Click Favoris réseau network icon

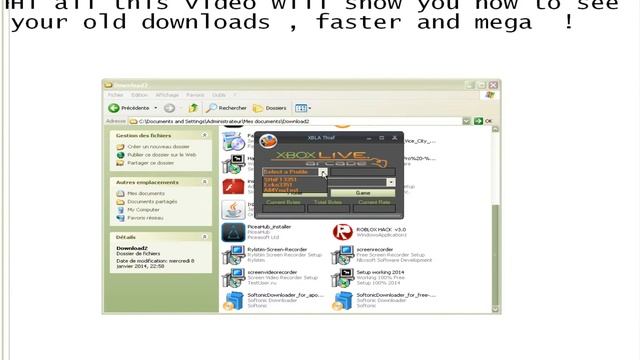[120, 218]
